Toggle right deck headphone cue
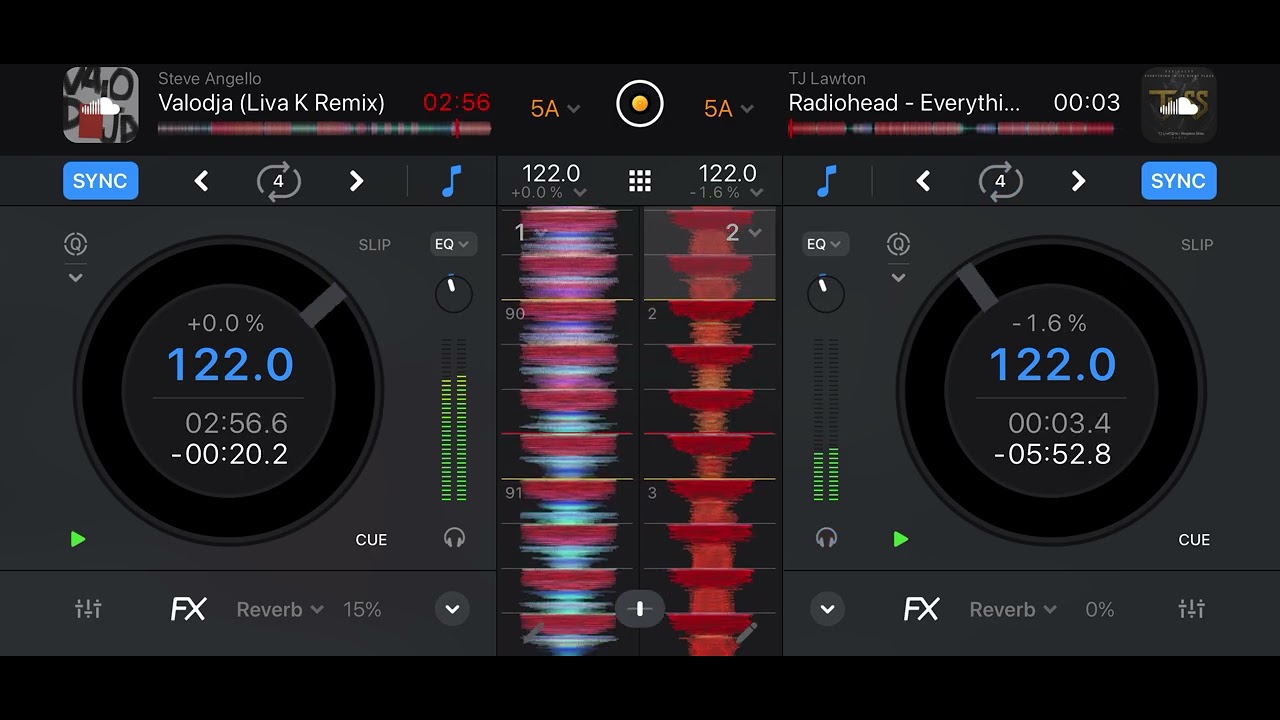Screen dimensions: 1280x720 (826, 538)
